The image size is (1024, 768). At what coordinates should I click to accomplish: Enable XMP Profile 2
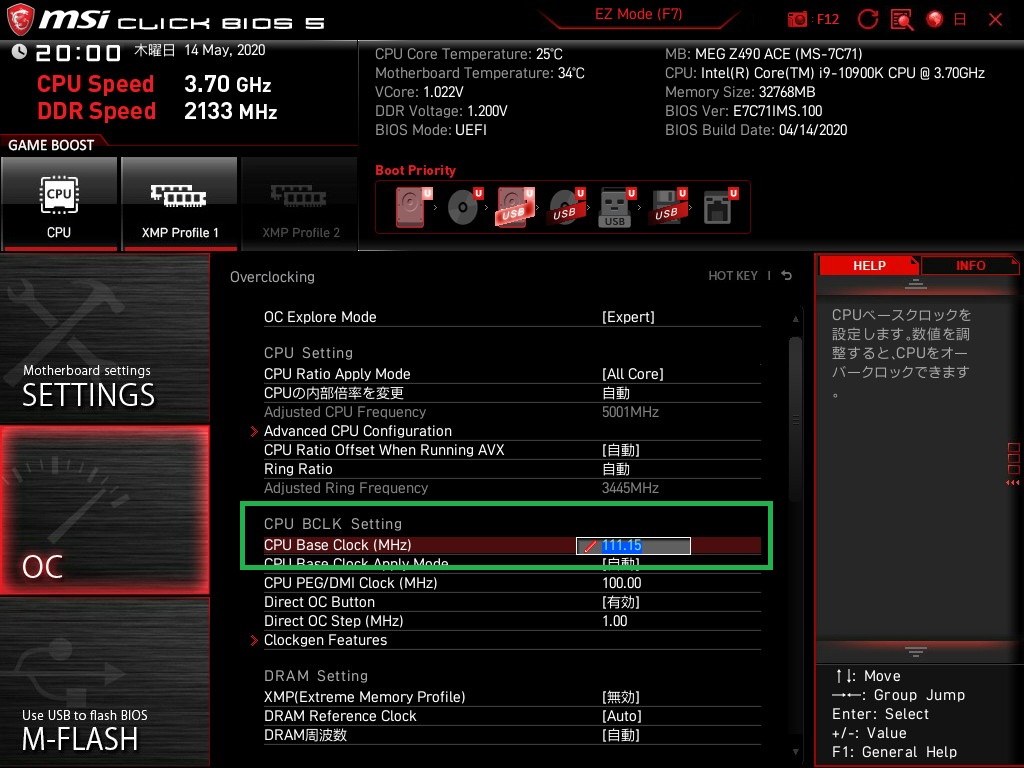(x=300, y=204)
